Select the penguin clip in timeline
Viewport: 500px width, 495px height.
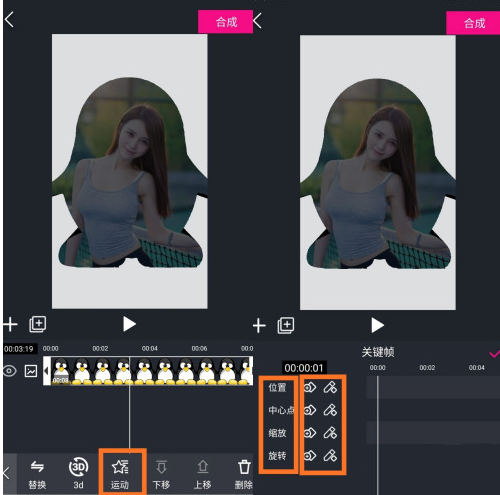150,371
